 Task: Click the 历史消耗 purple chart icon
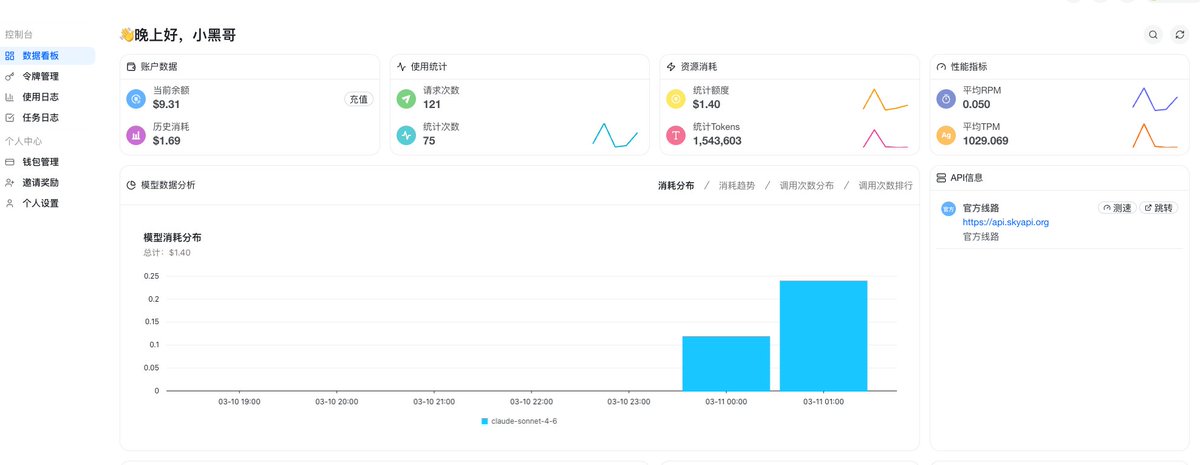pyautogui.click(x=136, y=134)
